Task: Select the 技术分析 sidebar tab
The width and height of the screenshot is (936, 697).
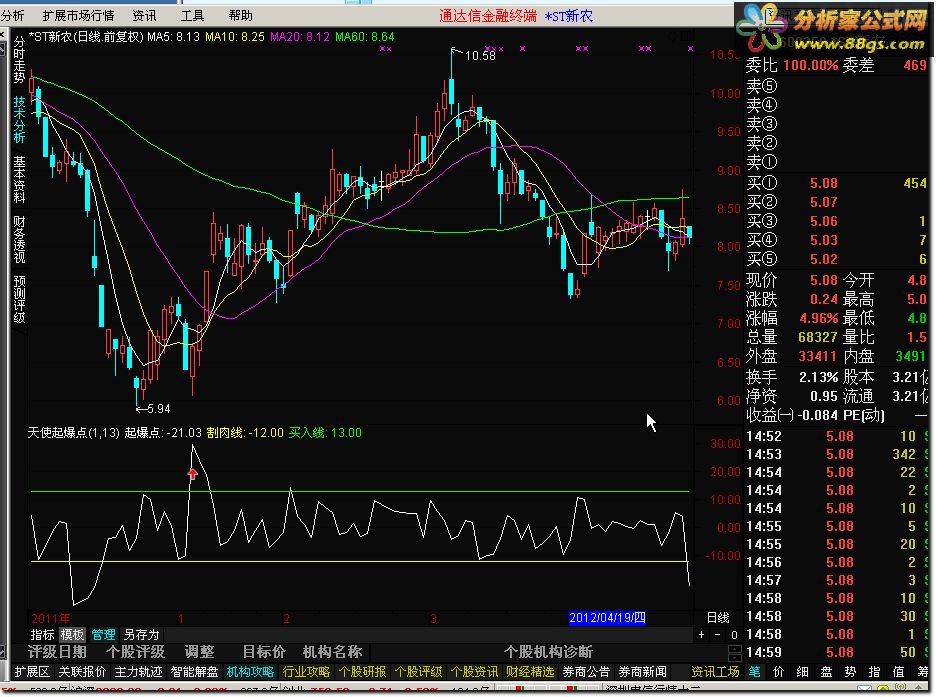Action: [x=19, y=119]
